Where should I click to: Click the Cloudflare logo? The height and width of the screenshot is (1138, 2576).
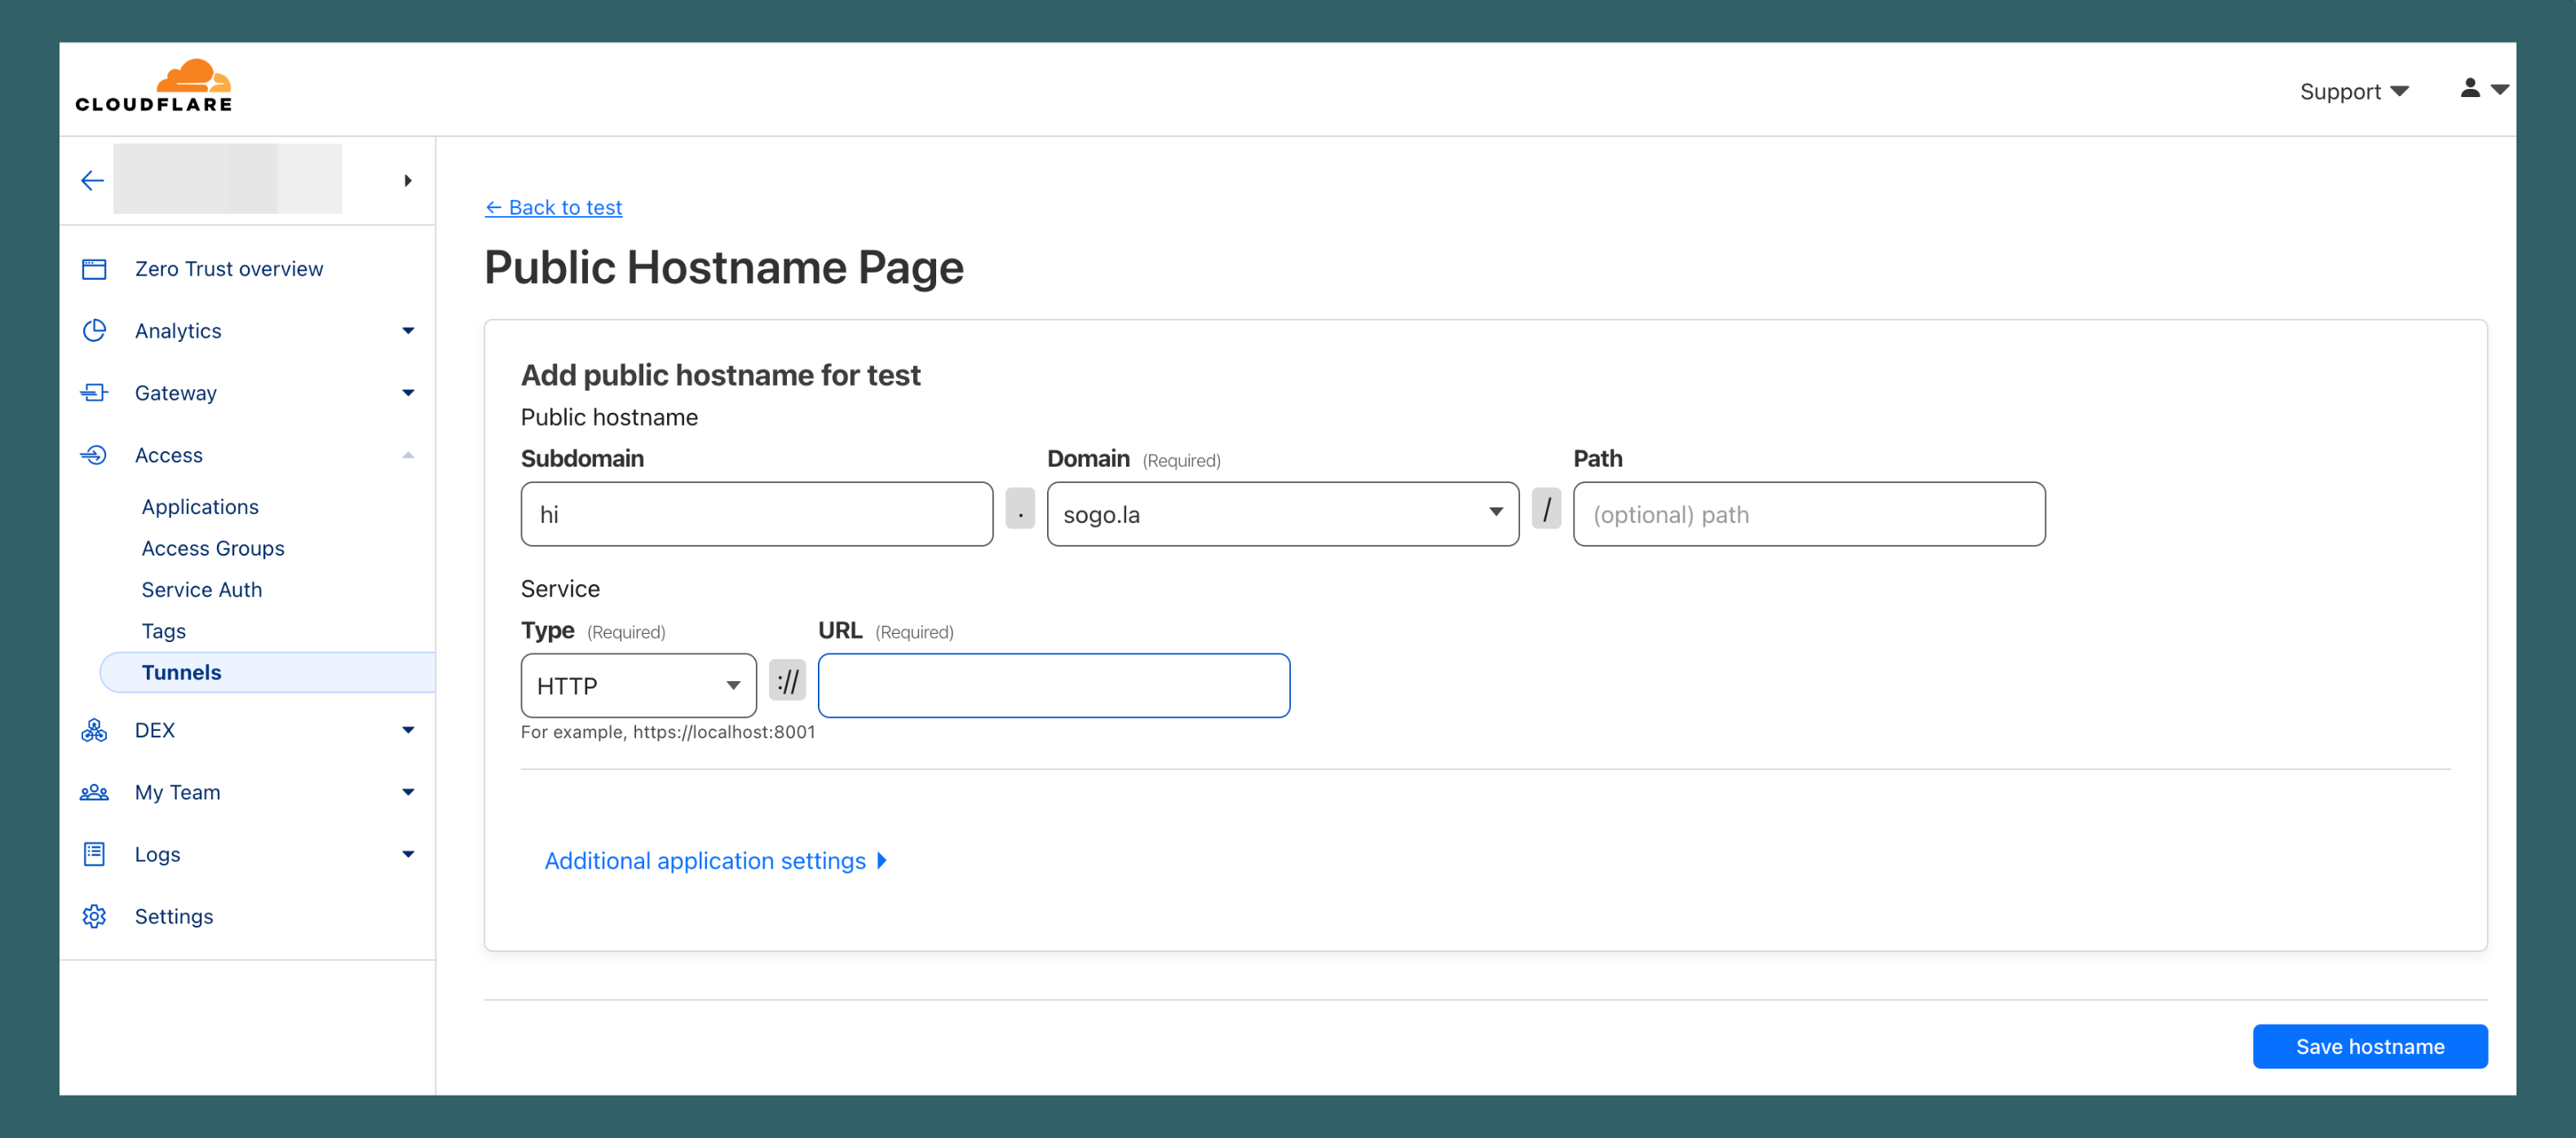(x=154, y=86)
